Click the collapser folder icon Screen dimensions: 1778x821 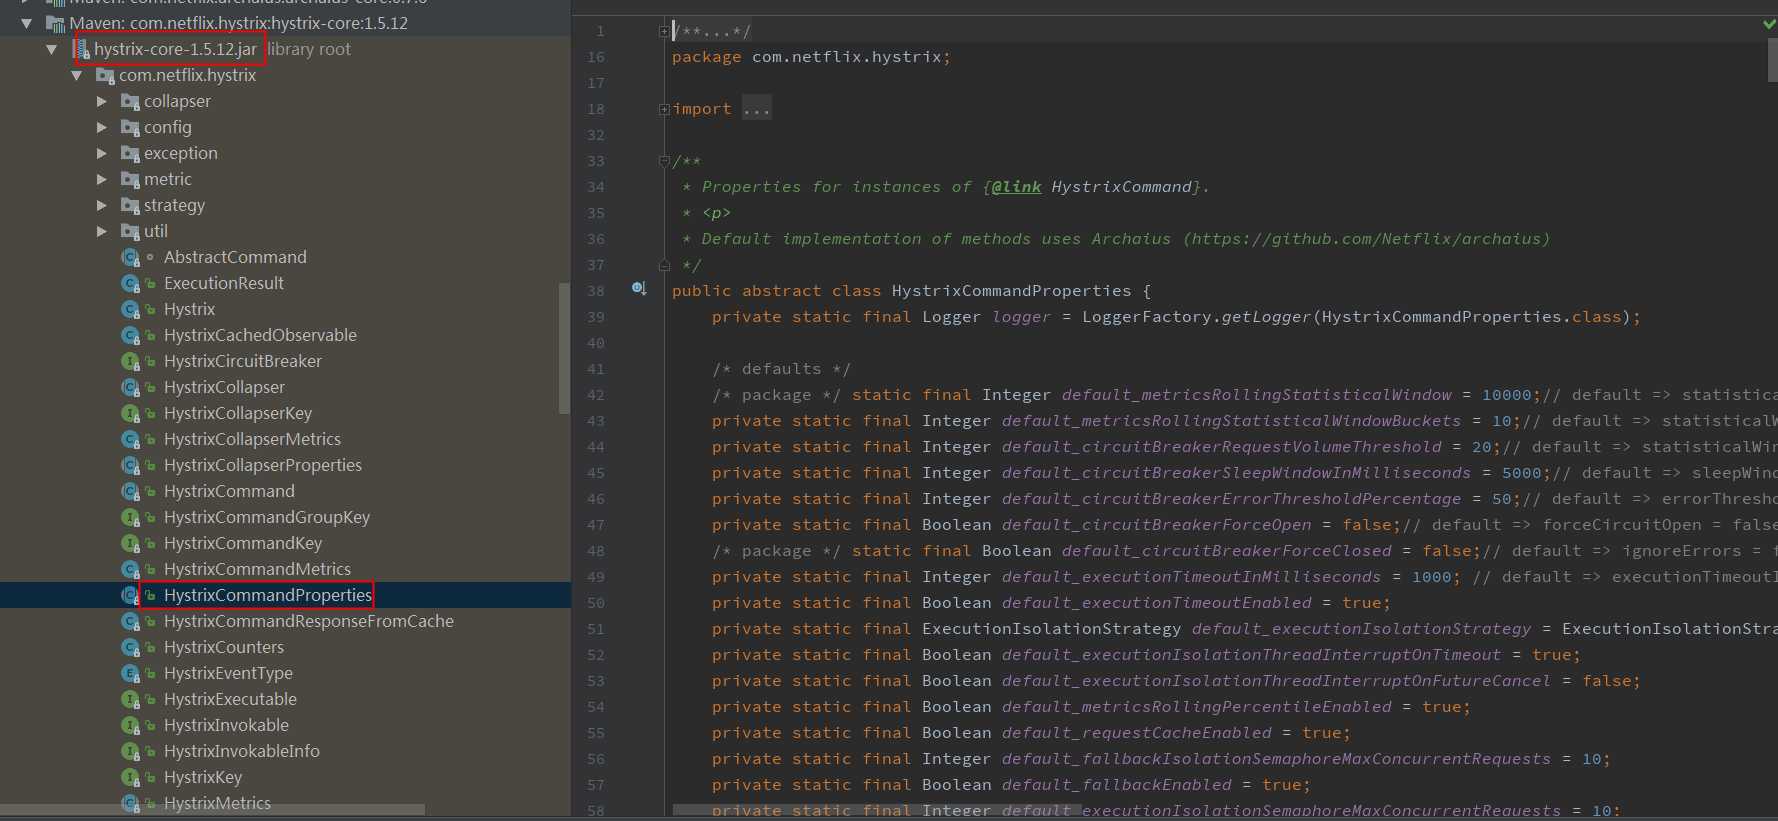click(x=130, y=102)
